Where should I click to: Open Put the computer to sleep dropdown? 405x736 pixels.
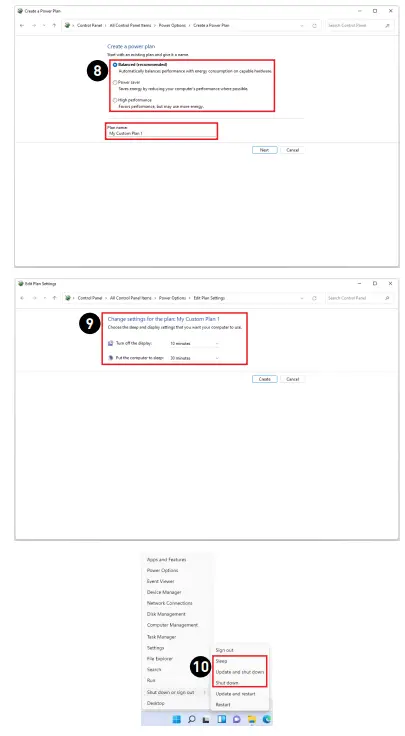tap(194, 358)
